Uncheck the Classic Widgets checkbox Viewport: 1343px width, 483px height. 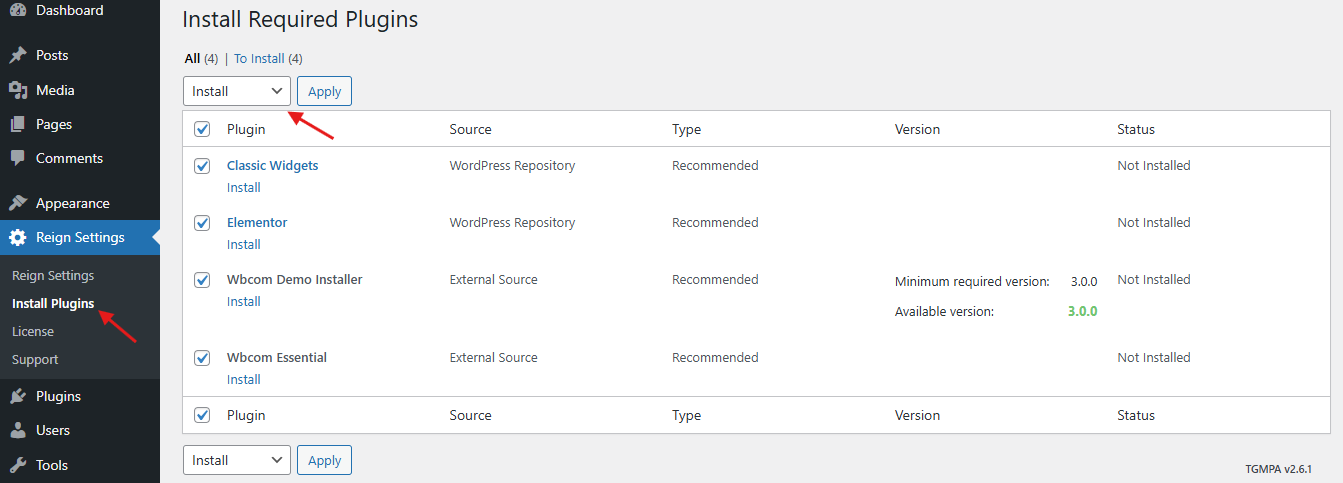point(202,166)
